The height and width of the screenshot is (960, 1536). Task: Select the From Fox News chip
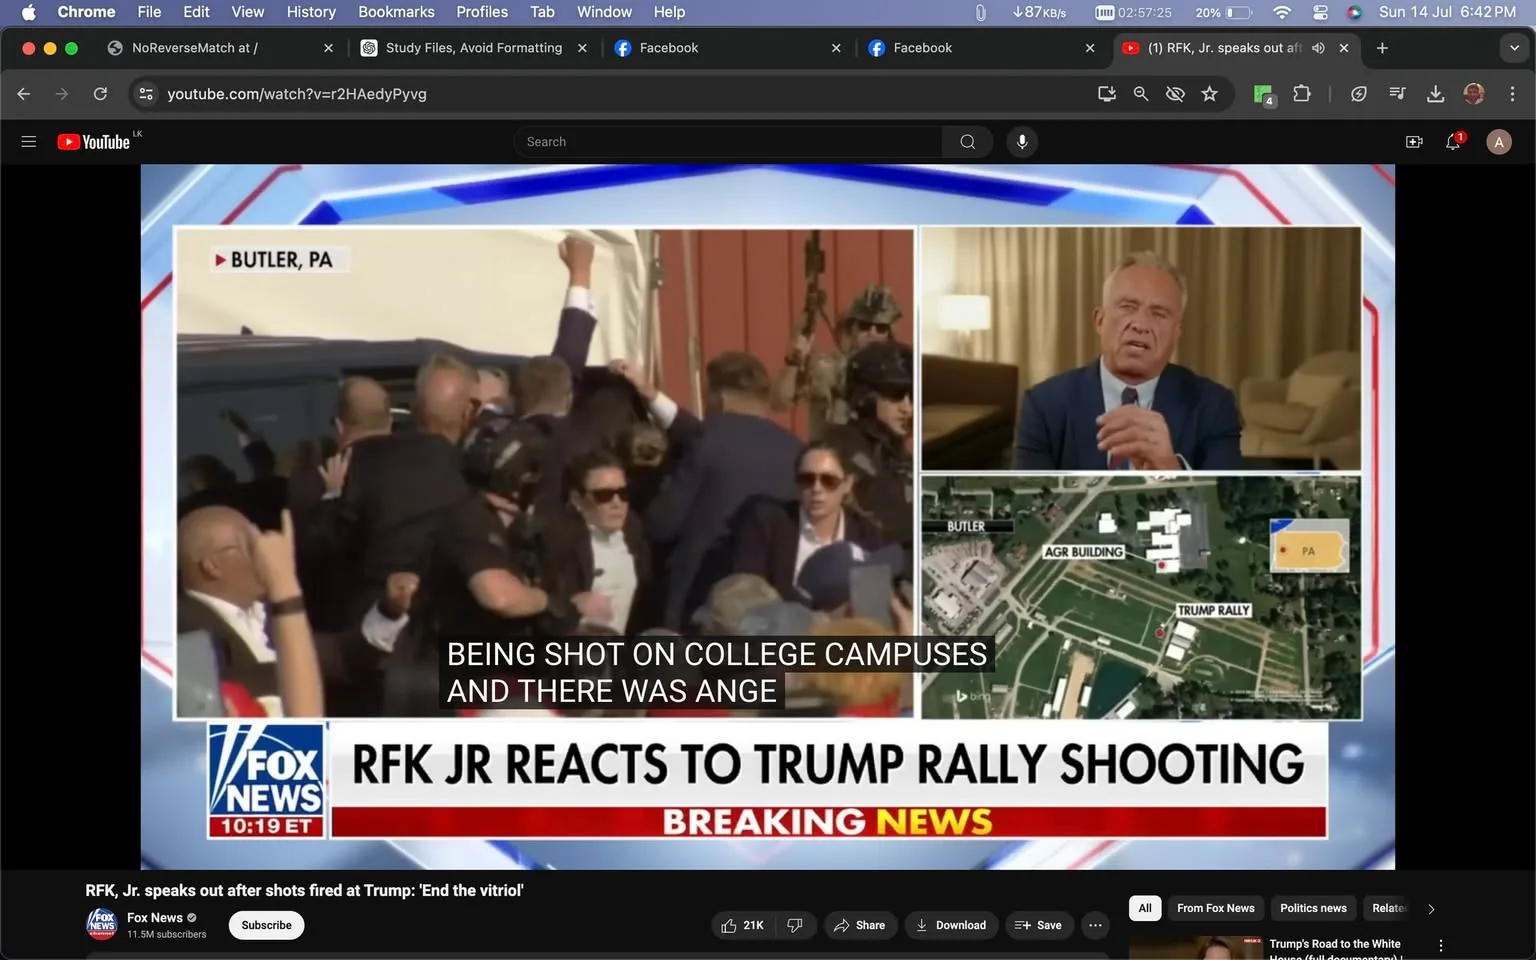(1215, 908)
